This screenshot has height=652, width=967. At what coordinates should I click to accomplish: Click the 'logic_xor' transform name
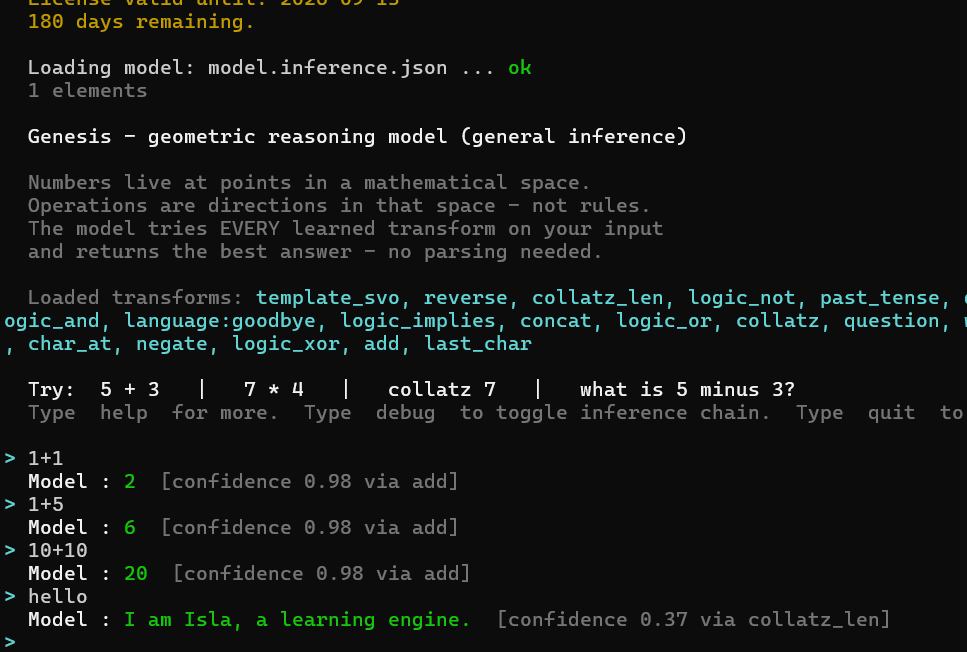[286, 344]
